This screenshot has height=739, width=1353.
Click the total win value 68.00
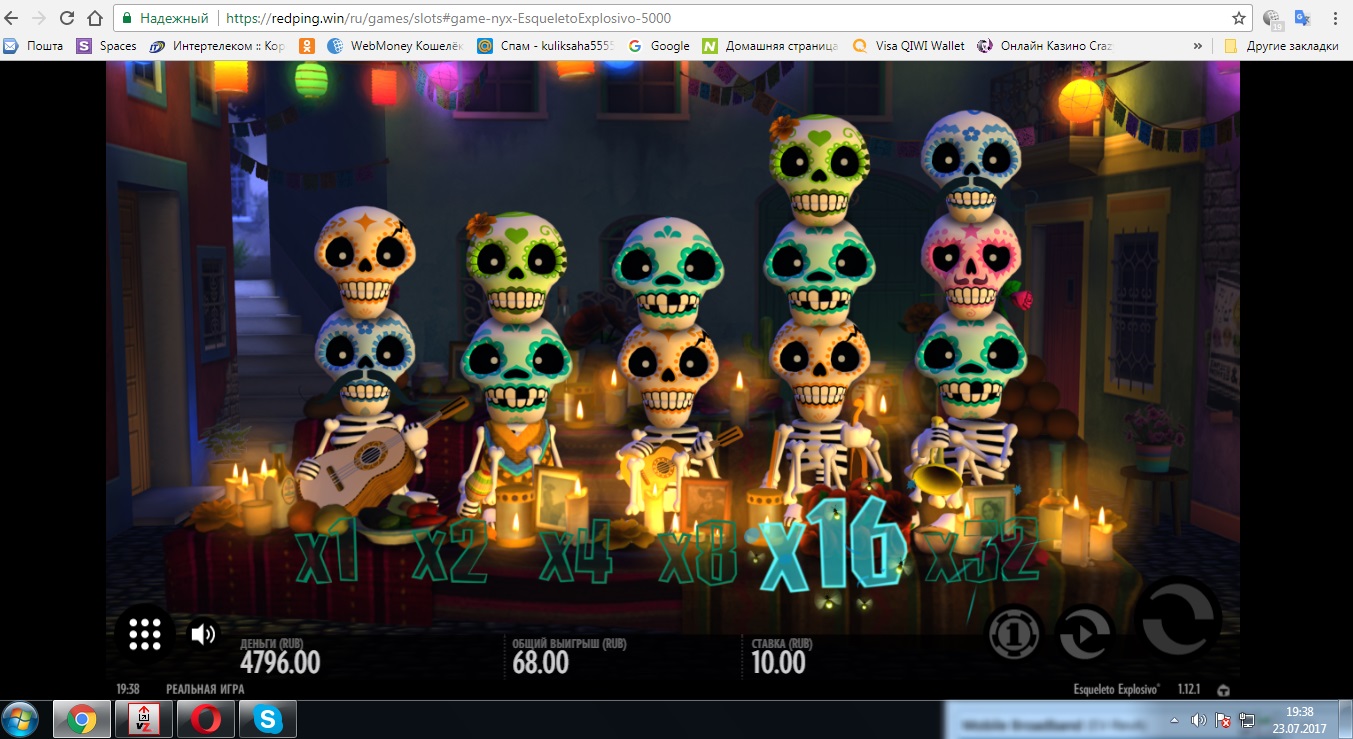click(x=540, y=662)
